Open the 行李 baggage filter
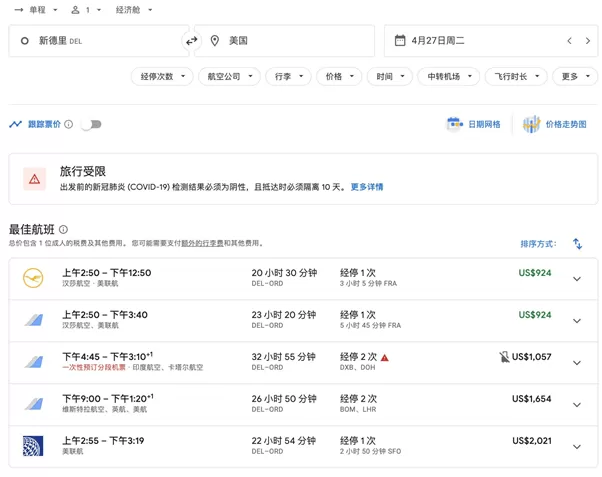The height and width of the screenshot is (477, 602). pyautogui.click(x=288, y=76)
